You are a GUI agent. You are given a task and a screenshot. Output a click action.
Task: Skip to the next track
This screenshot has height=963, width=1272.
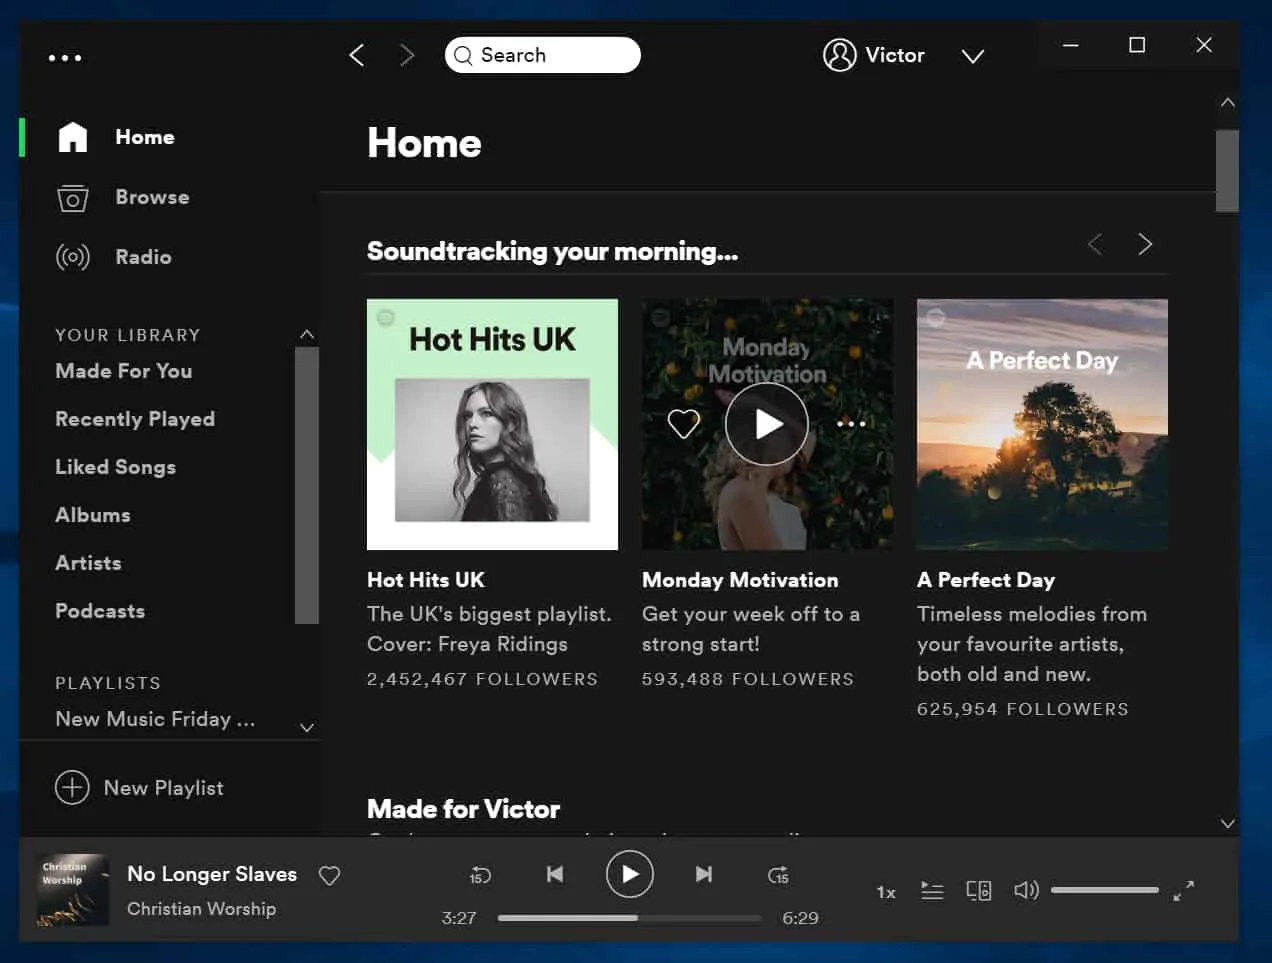click(704, 874)
